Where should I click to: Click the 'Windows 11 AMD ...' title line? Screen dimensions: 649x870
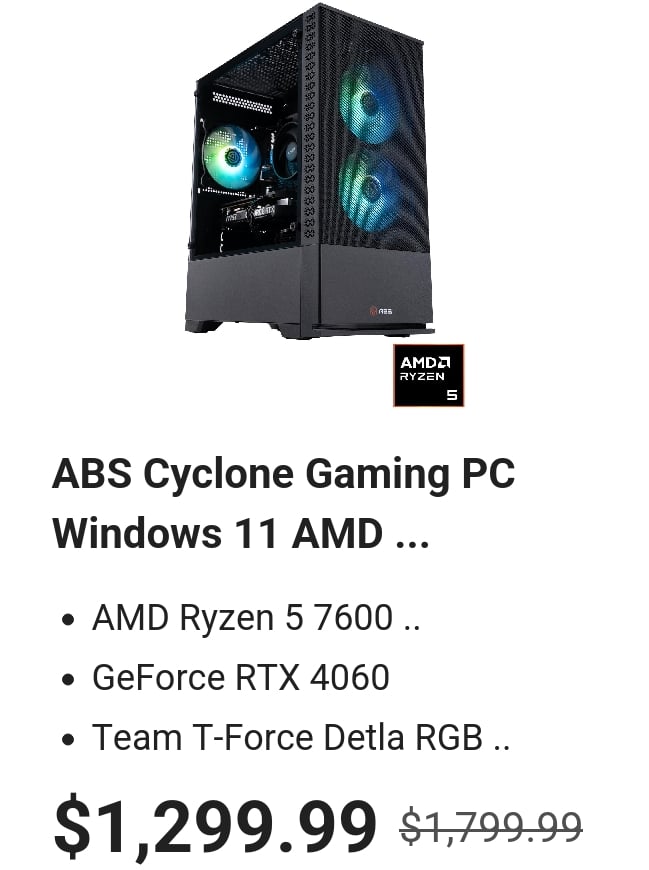241,533
